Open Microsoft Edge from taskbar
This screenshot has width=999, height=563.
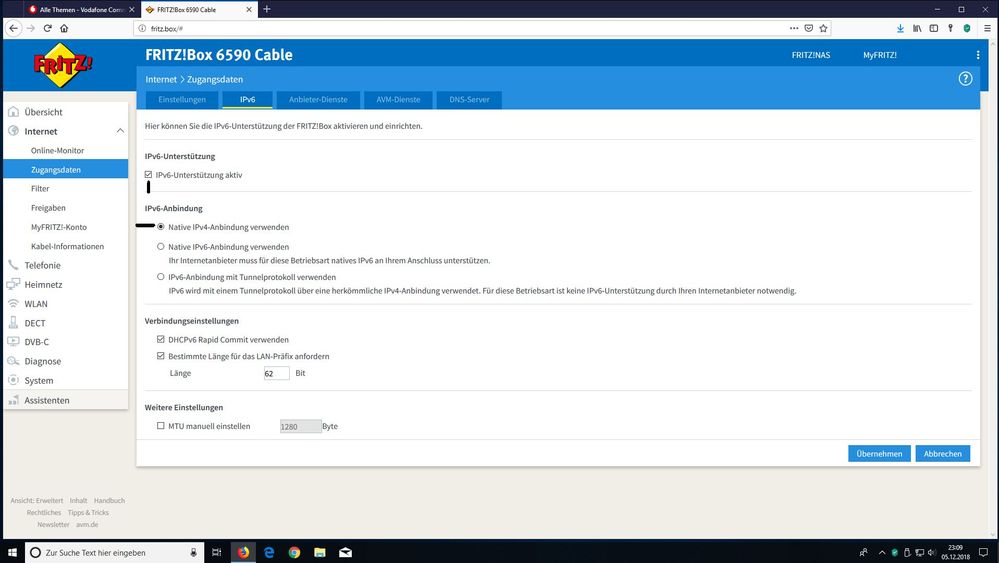tap(269, 552)
